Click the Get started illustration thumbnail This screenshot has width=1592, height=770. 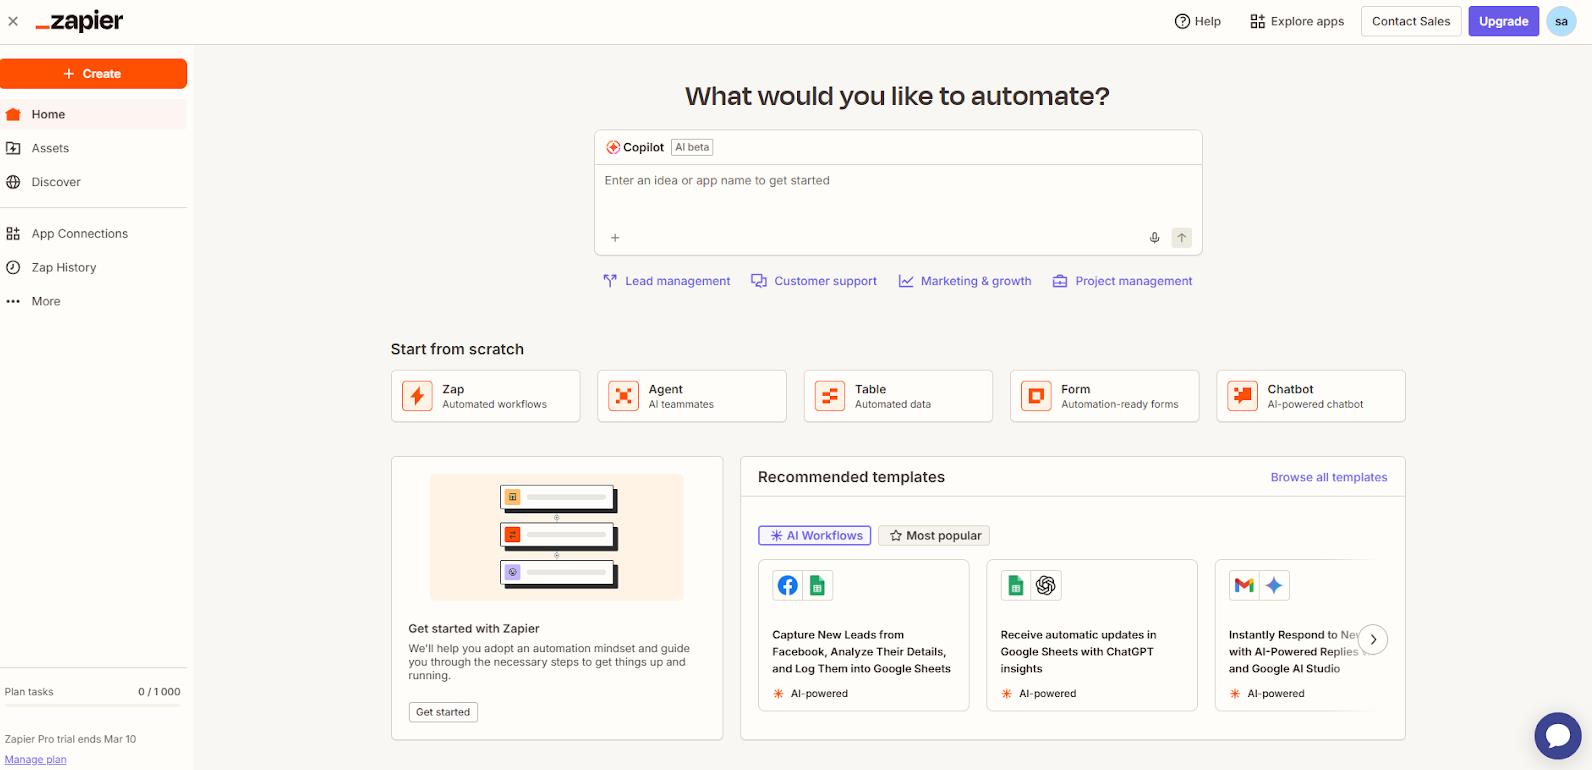click(x=557, y=537)
